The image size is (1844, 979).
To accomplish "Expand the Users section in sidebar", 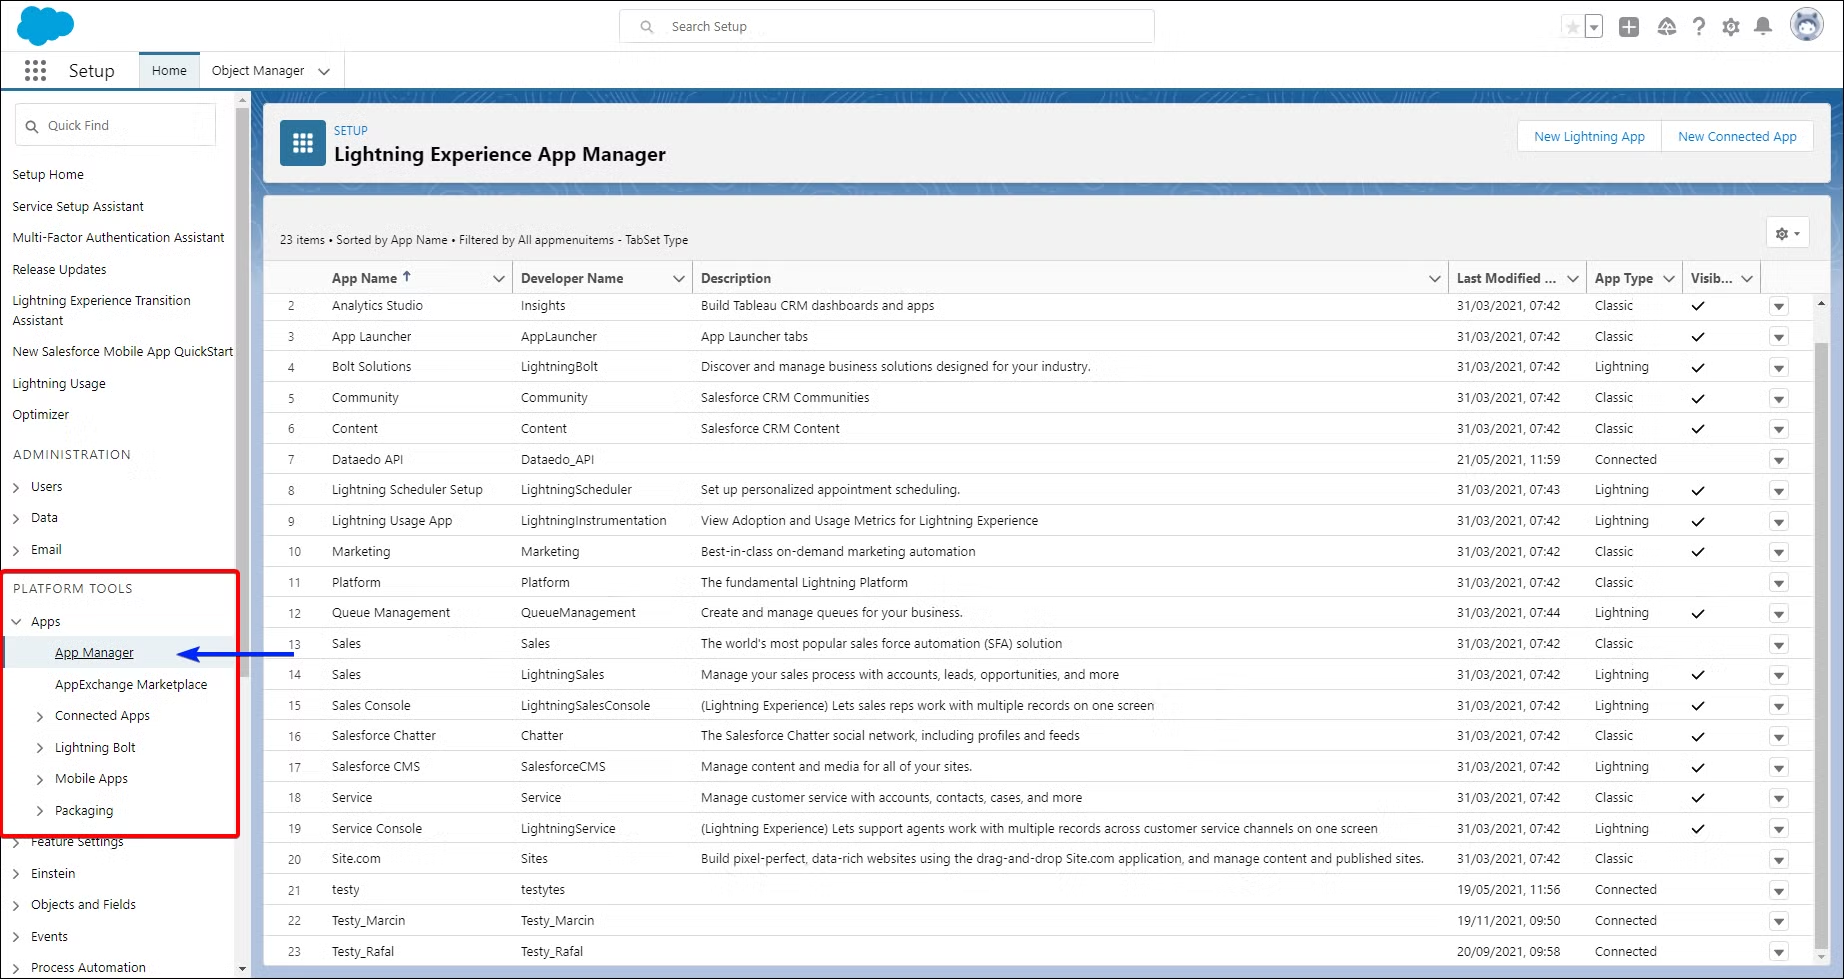I will tap(16, 488).
